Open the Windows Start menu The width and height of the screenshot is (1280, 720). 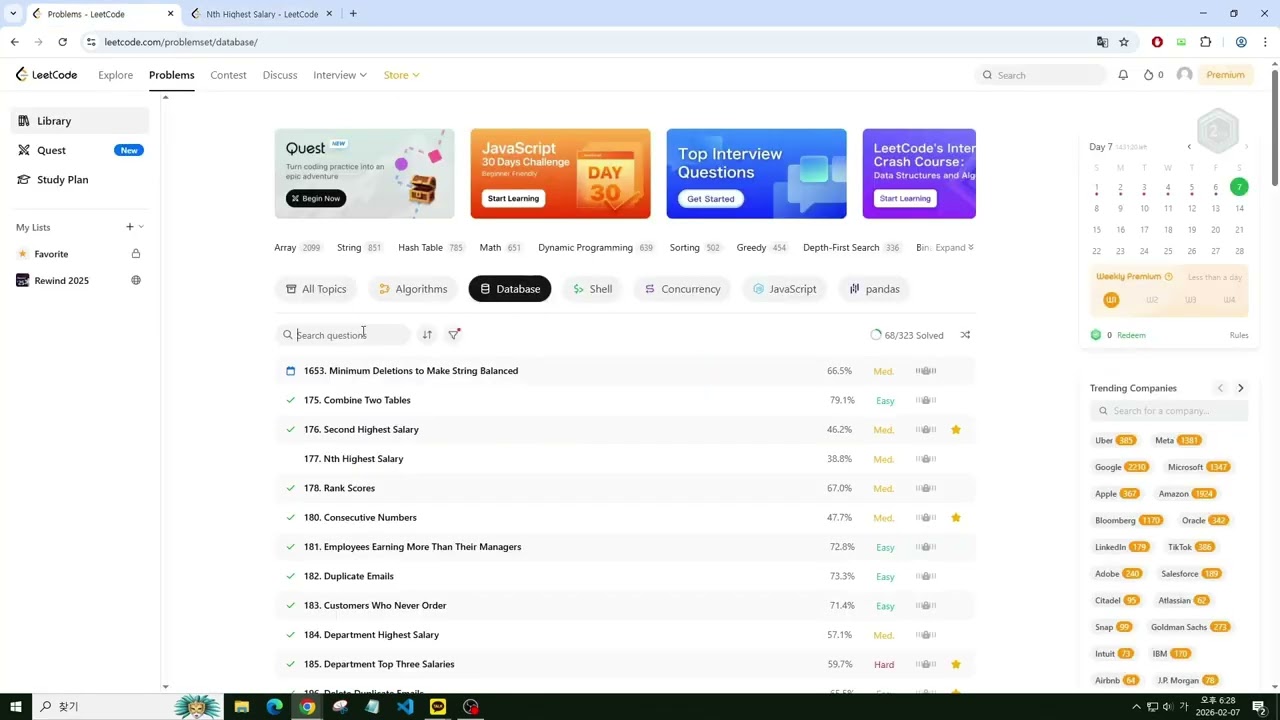point(16,707)
